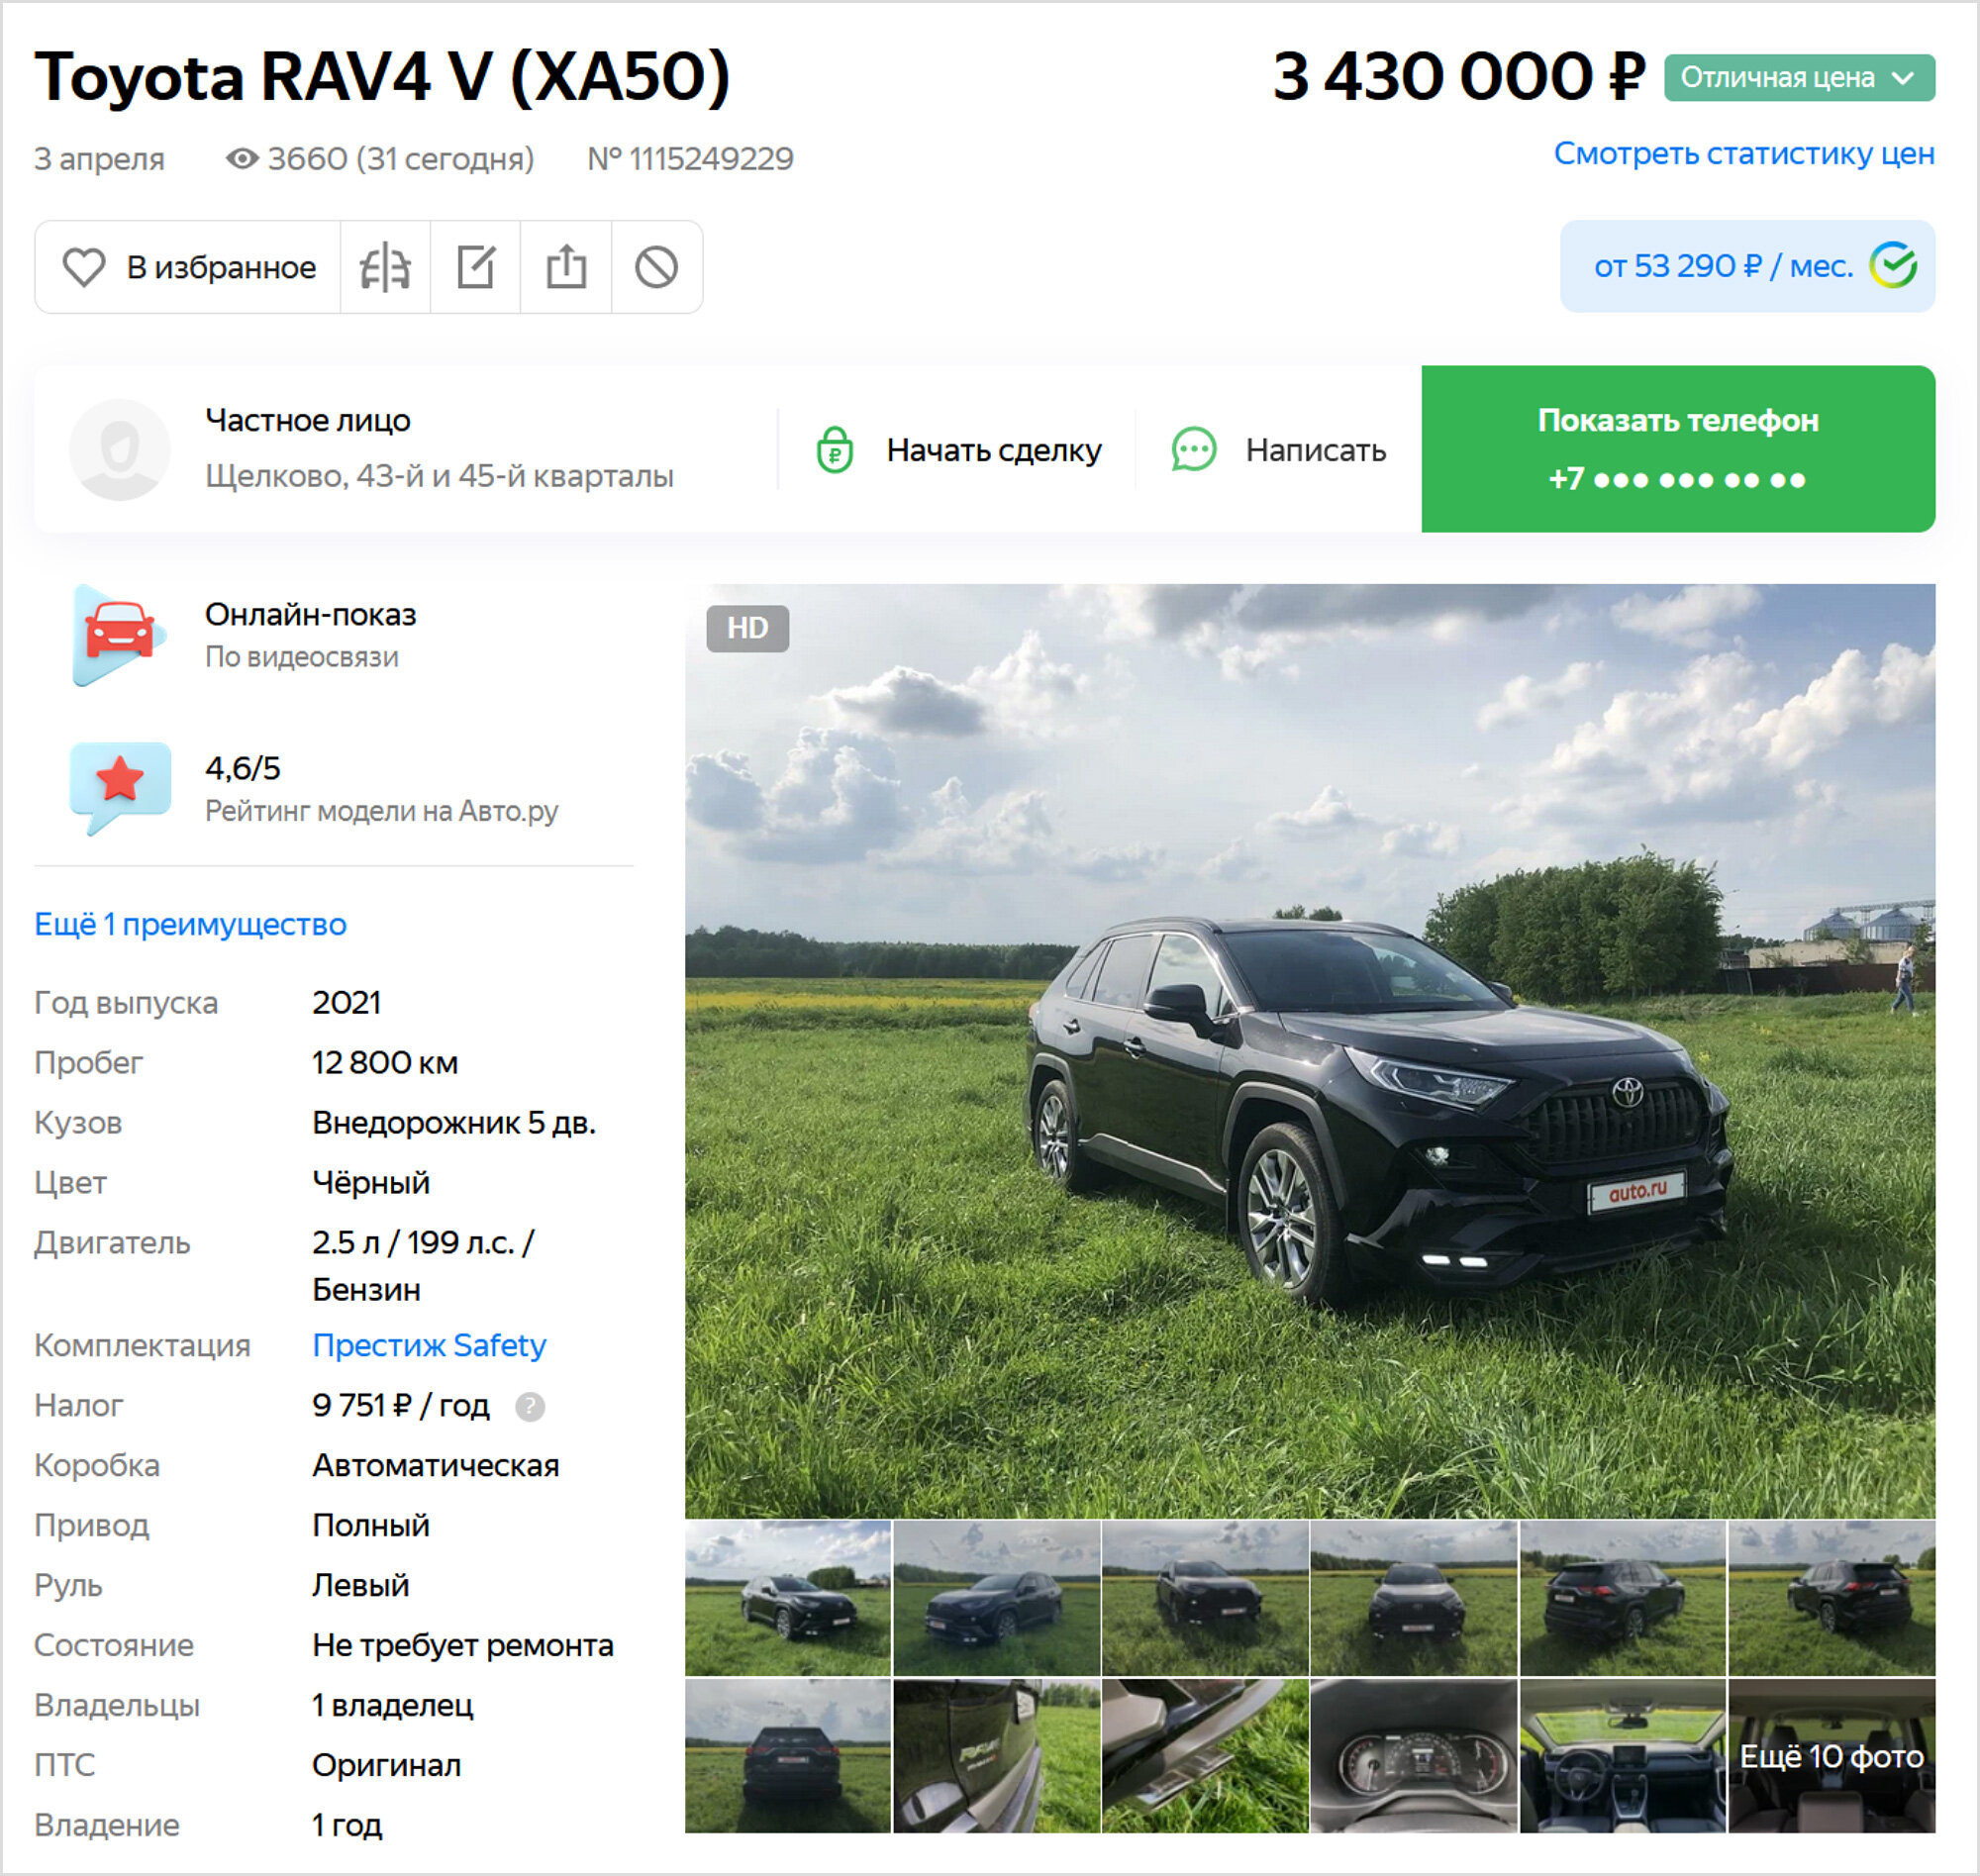Viewport: 1980px width, 1876px height.
Task: Add a note with the pencil icon
Action: (475, 267)
